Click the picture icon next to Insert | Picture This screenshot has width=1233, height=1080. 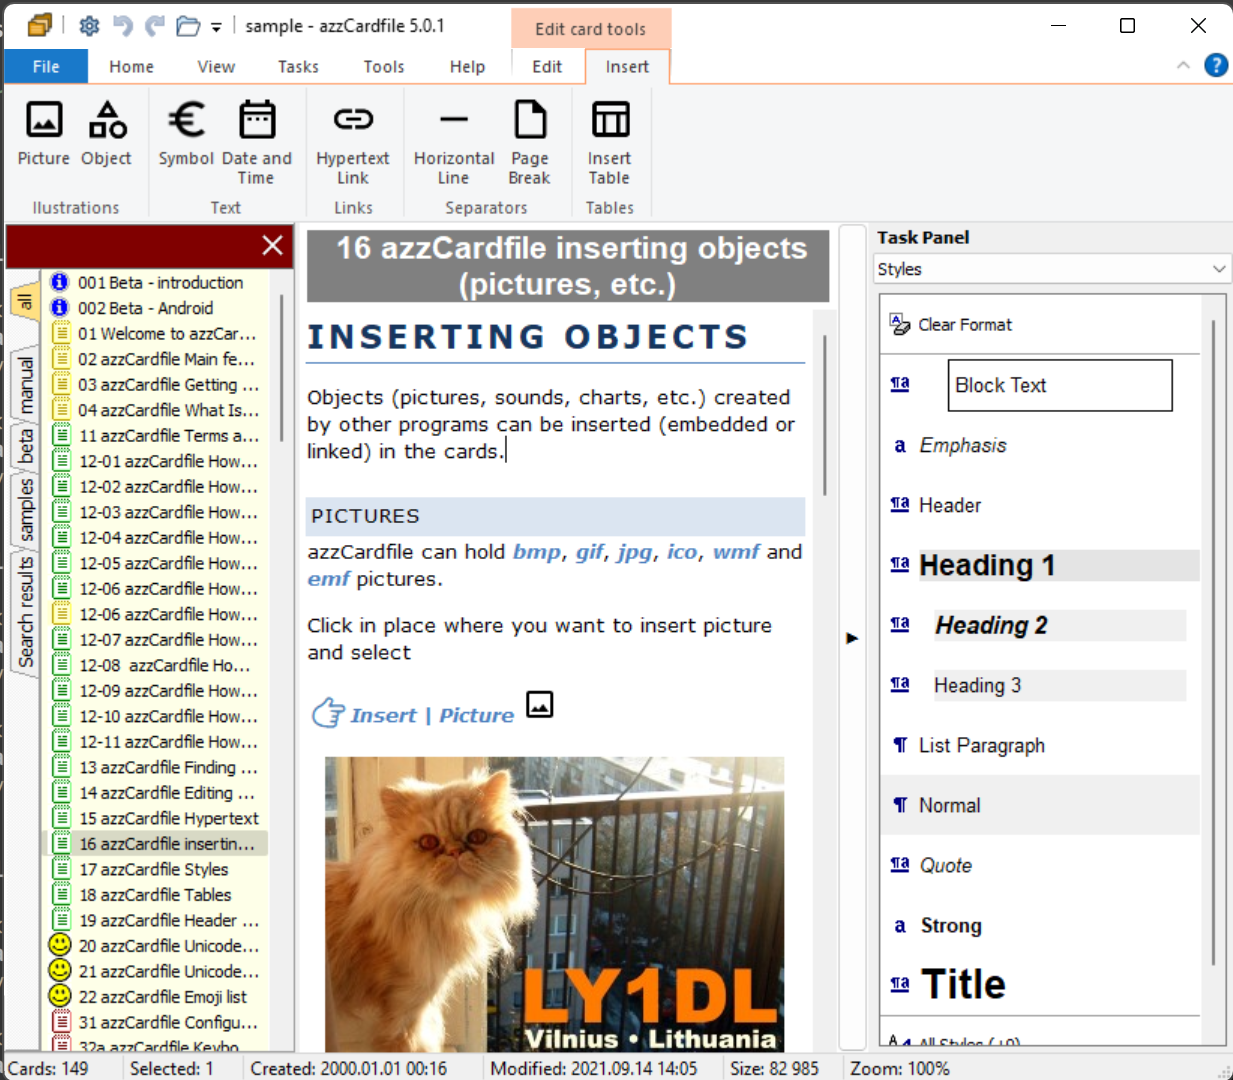click(540, 704)
